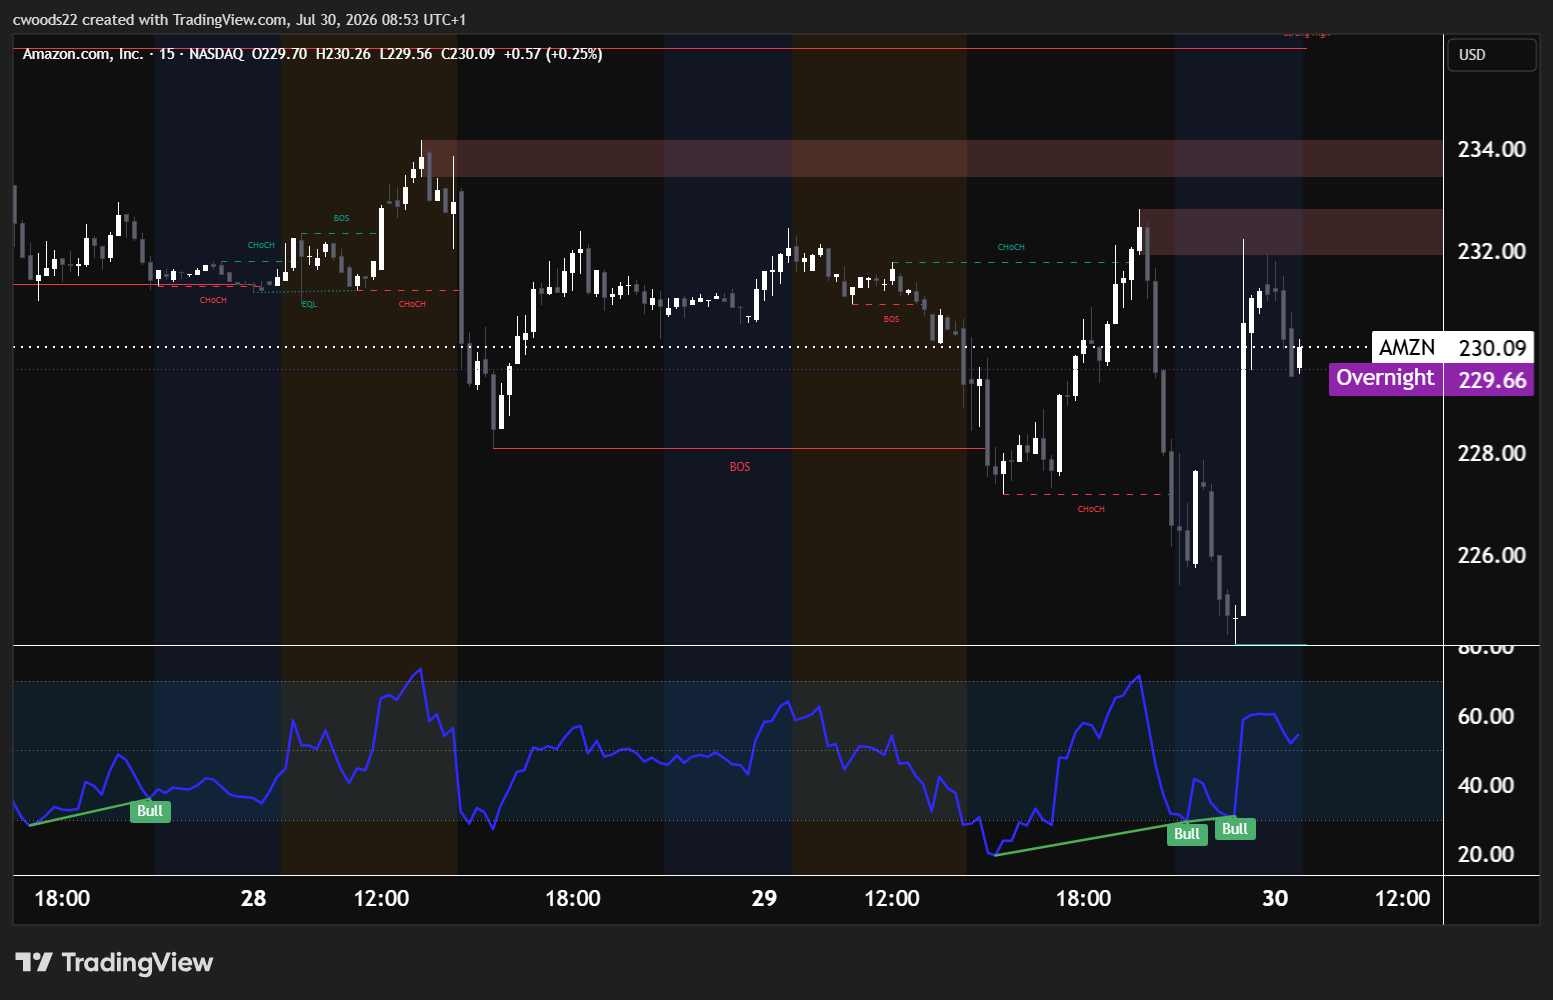The height and width of the screenshot is (1000, 1553).
Task: Click the Bull tag left of the rightmost one
Action: (1187, 834)
